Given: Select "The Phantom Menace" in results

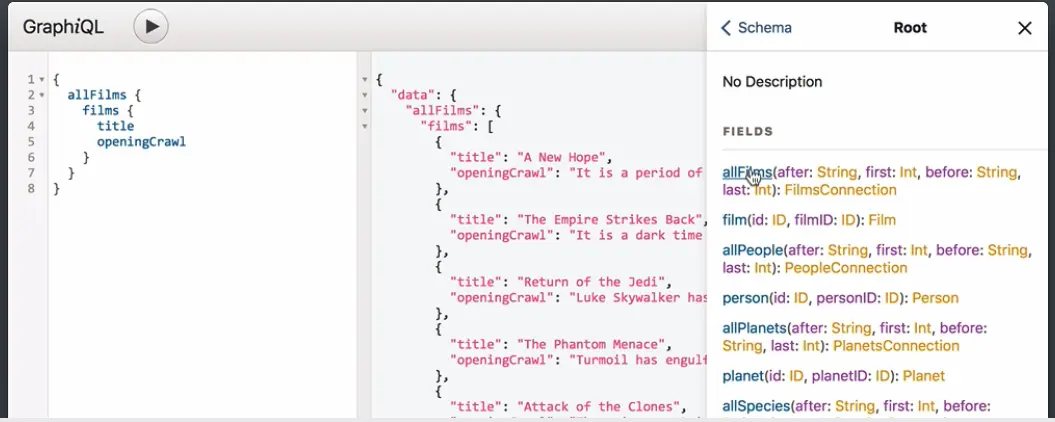Looking at the screenshot, I should point(591,345).
